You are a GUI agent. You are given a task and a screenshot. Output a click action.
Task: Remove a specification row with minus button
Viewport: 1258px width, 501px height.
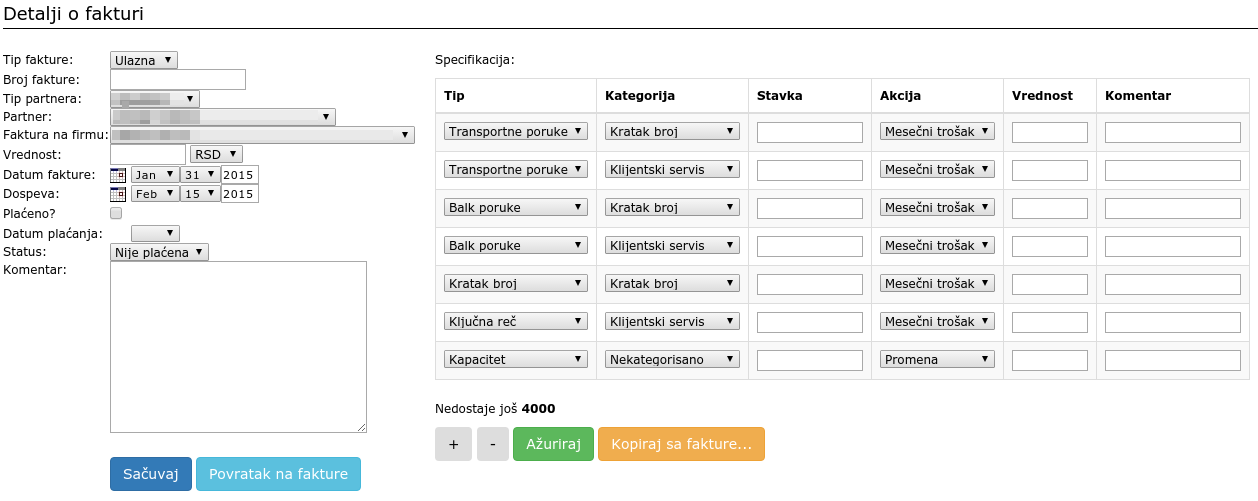(x=493, y=444)
